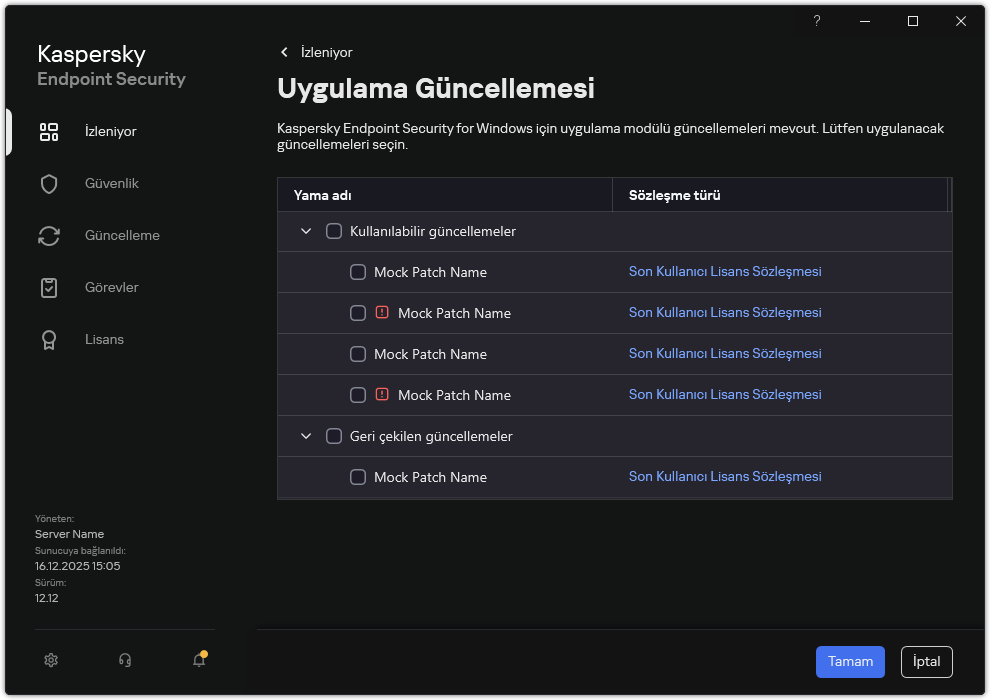990x700 pixels.
Task: Collapse the Kullanılabilir güncellemeler group
Action: coord(306,232)
